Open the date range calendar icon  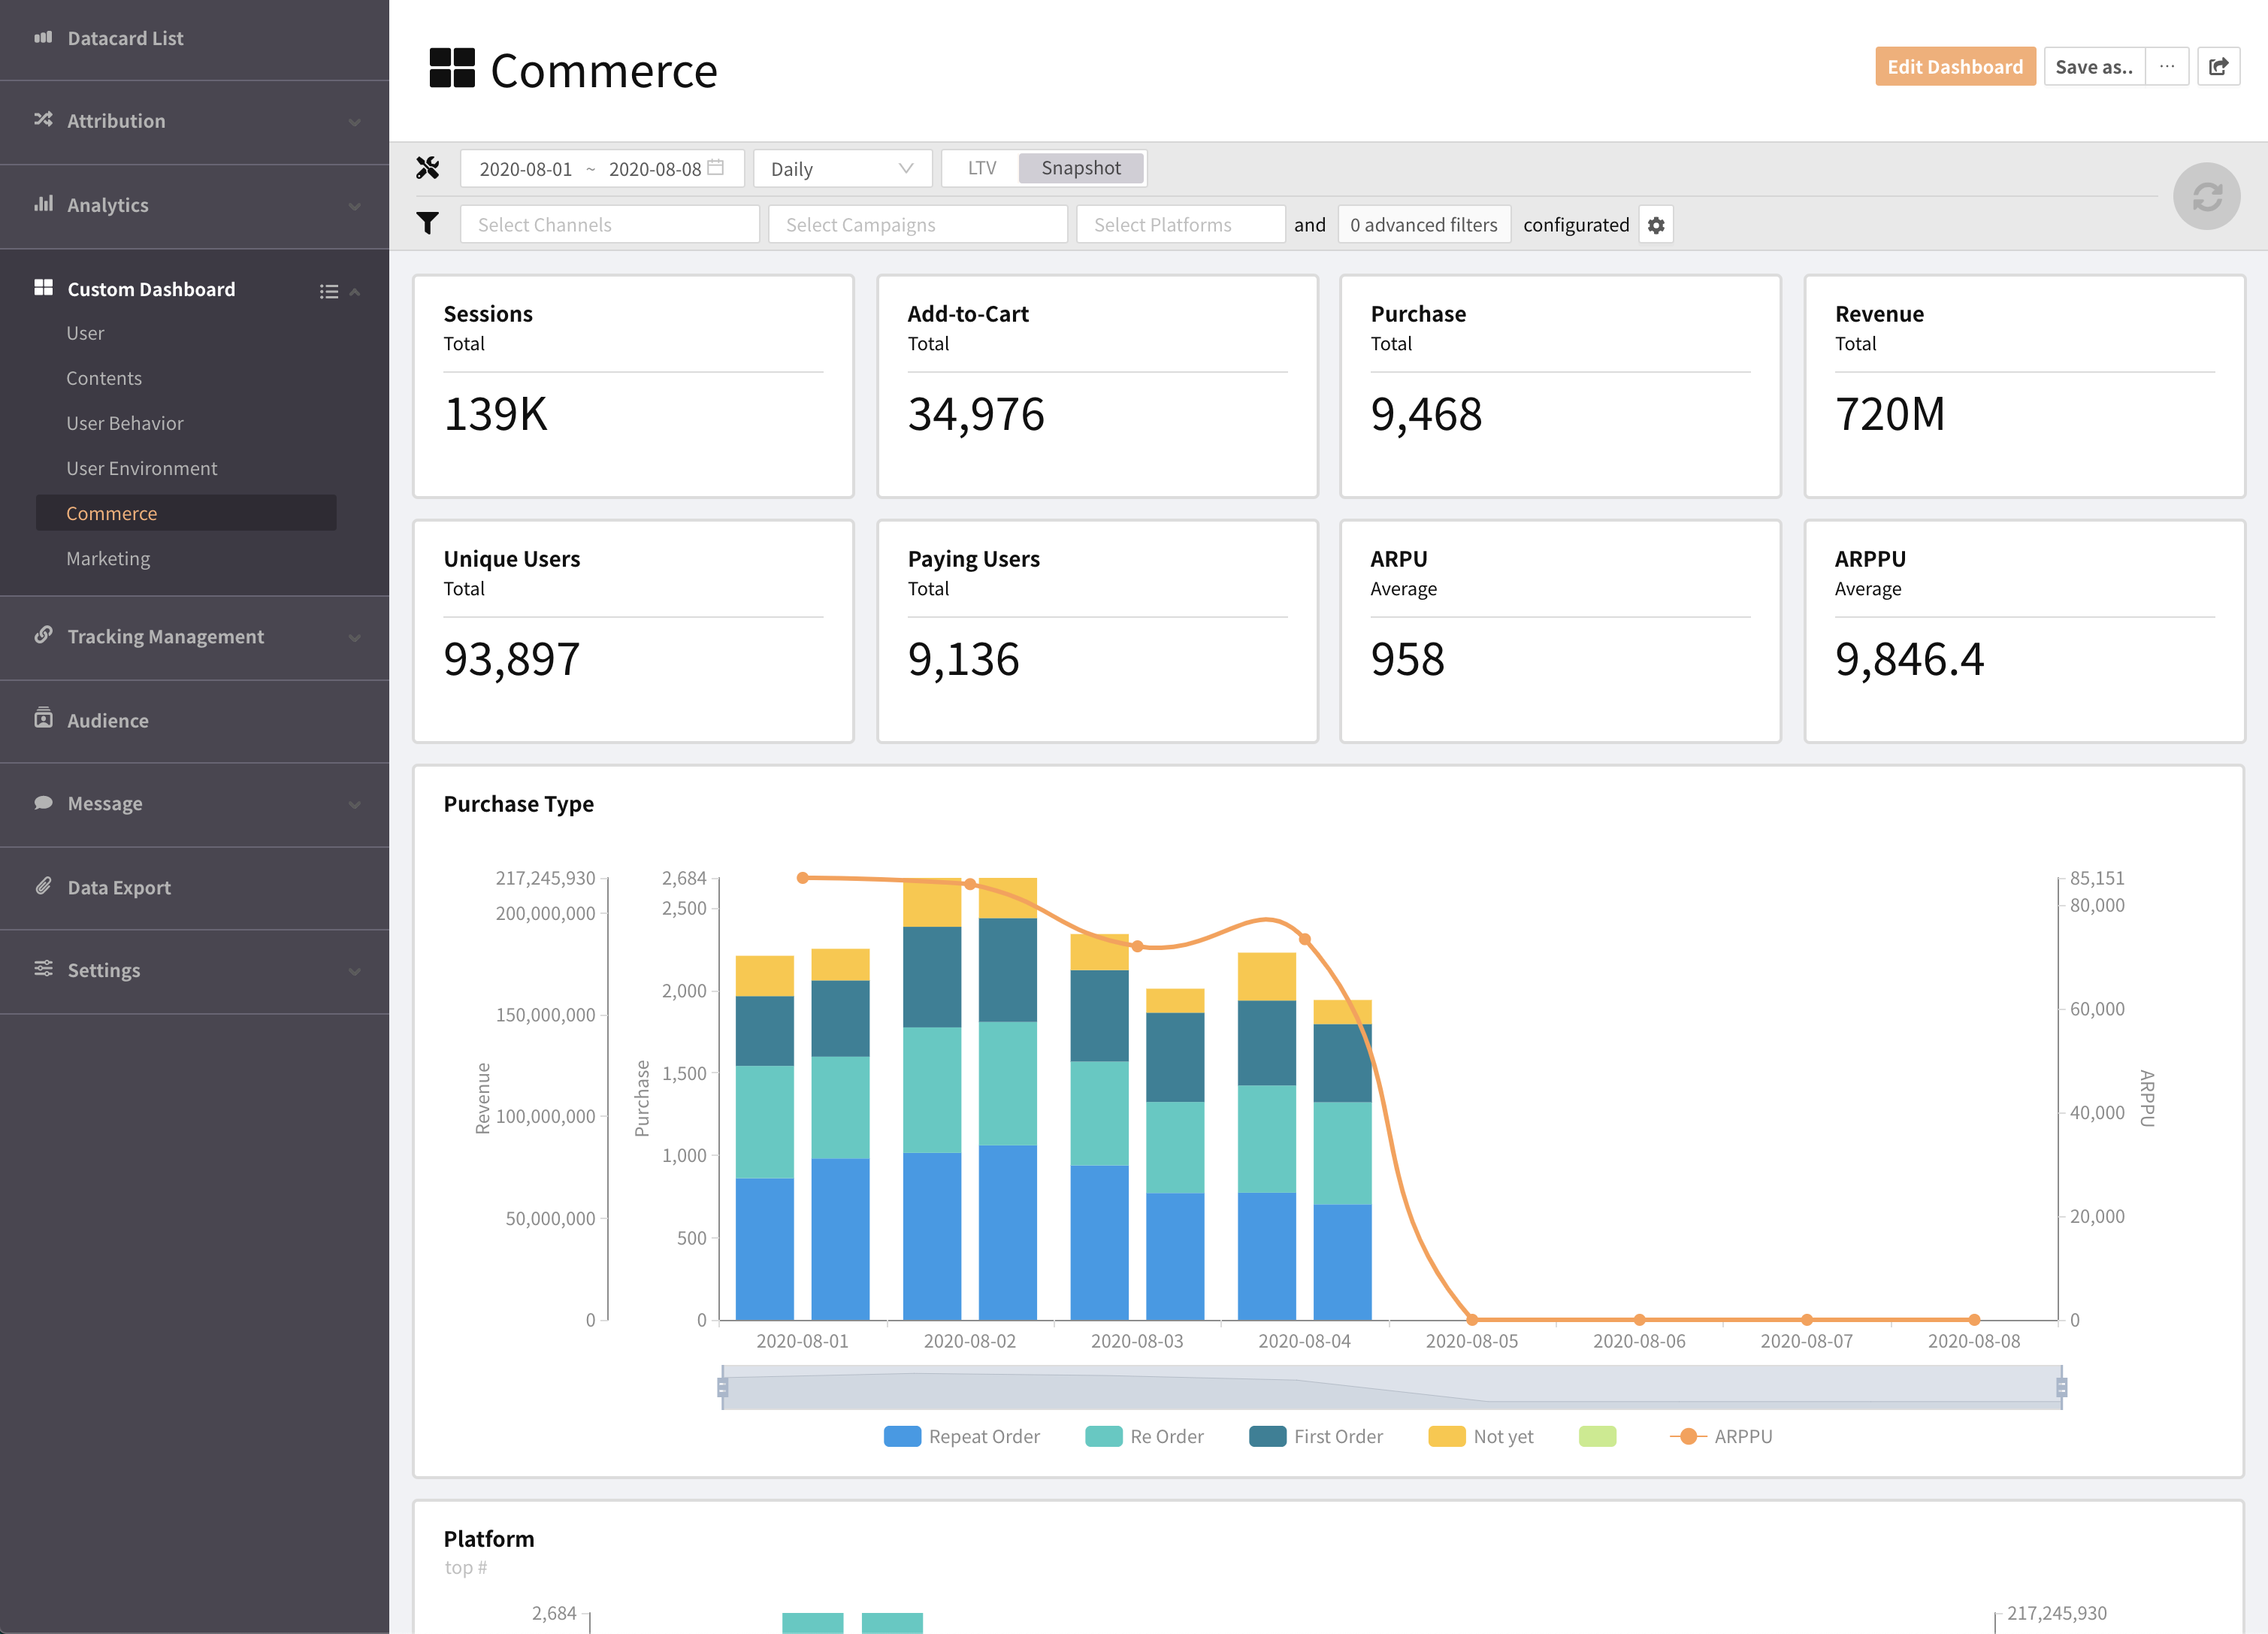coord(716,168)
